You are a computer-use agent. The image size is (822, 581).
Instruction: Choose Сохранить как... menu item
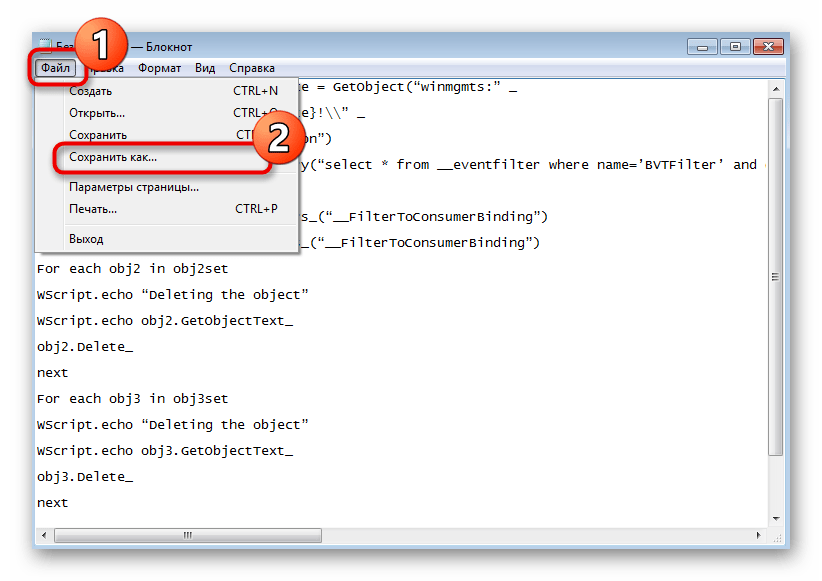point(113,158)
